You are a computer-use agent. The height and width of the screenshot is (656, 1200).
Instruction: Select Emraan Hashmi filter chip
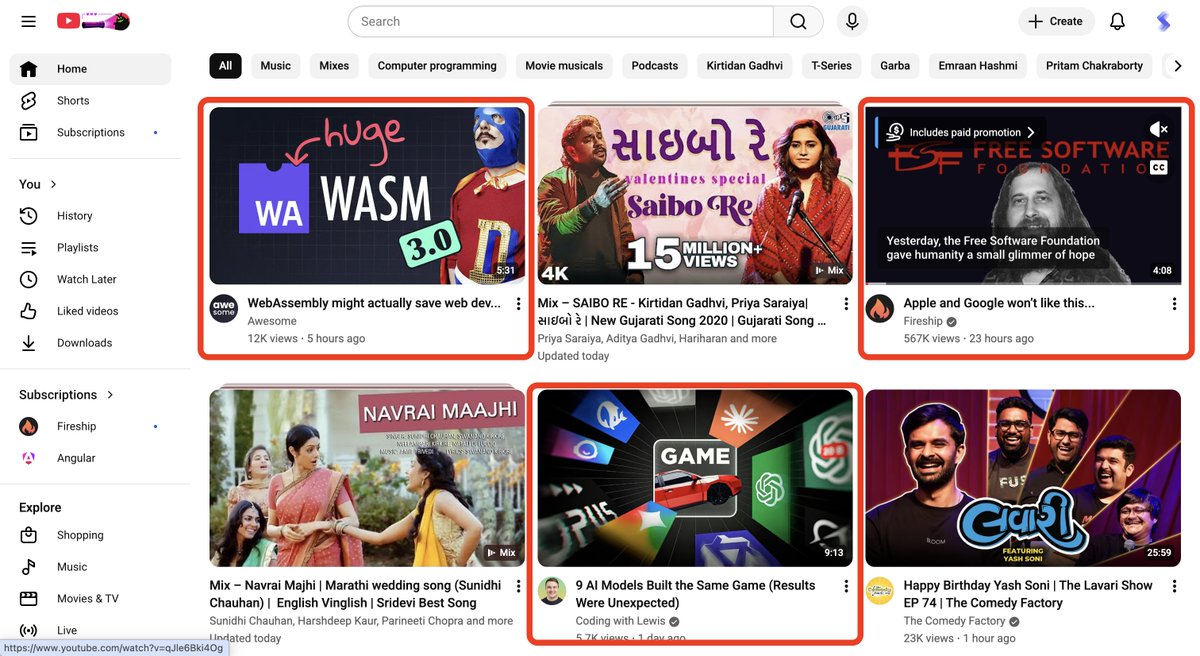(x=978, y=66)
